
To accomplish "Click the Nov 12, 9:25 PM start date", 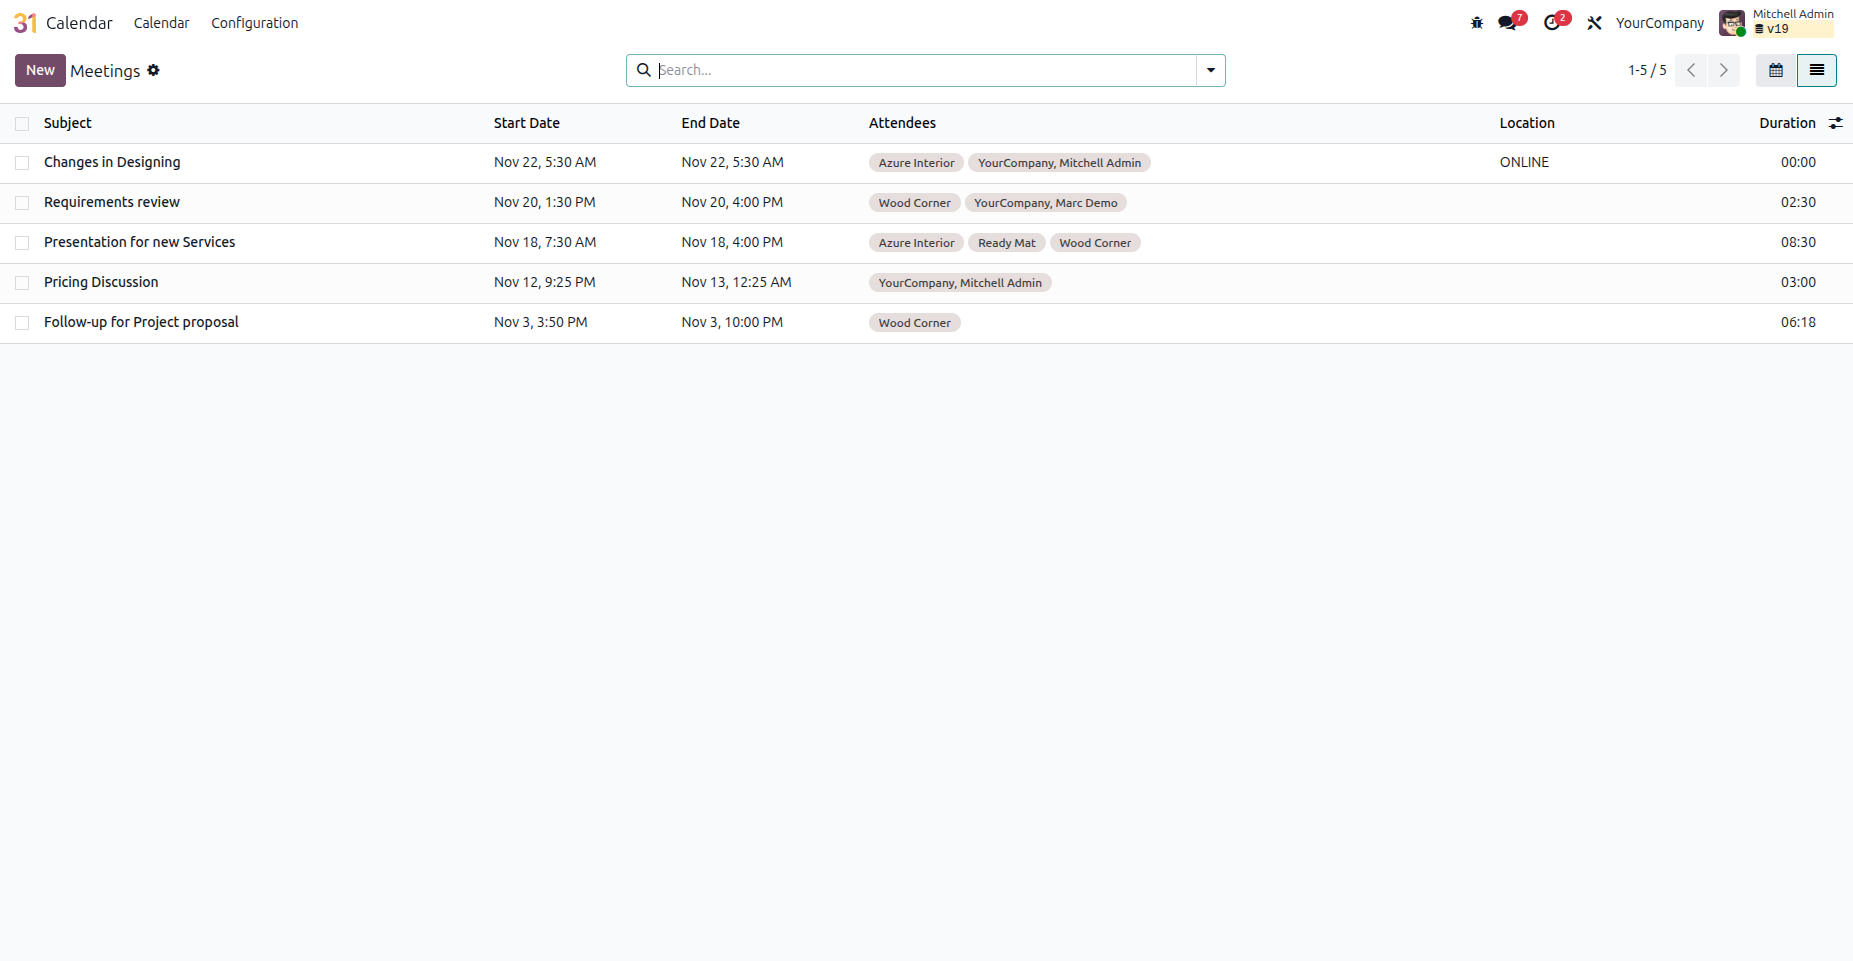I will click(x=545, y=282).
